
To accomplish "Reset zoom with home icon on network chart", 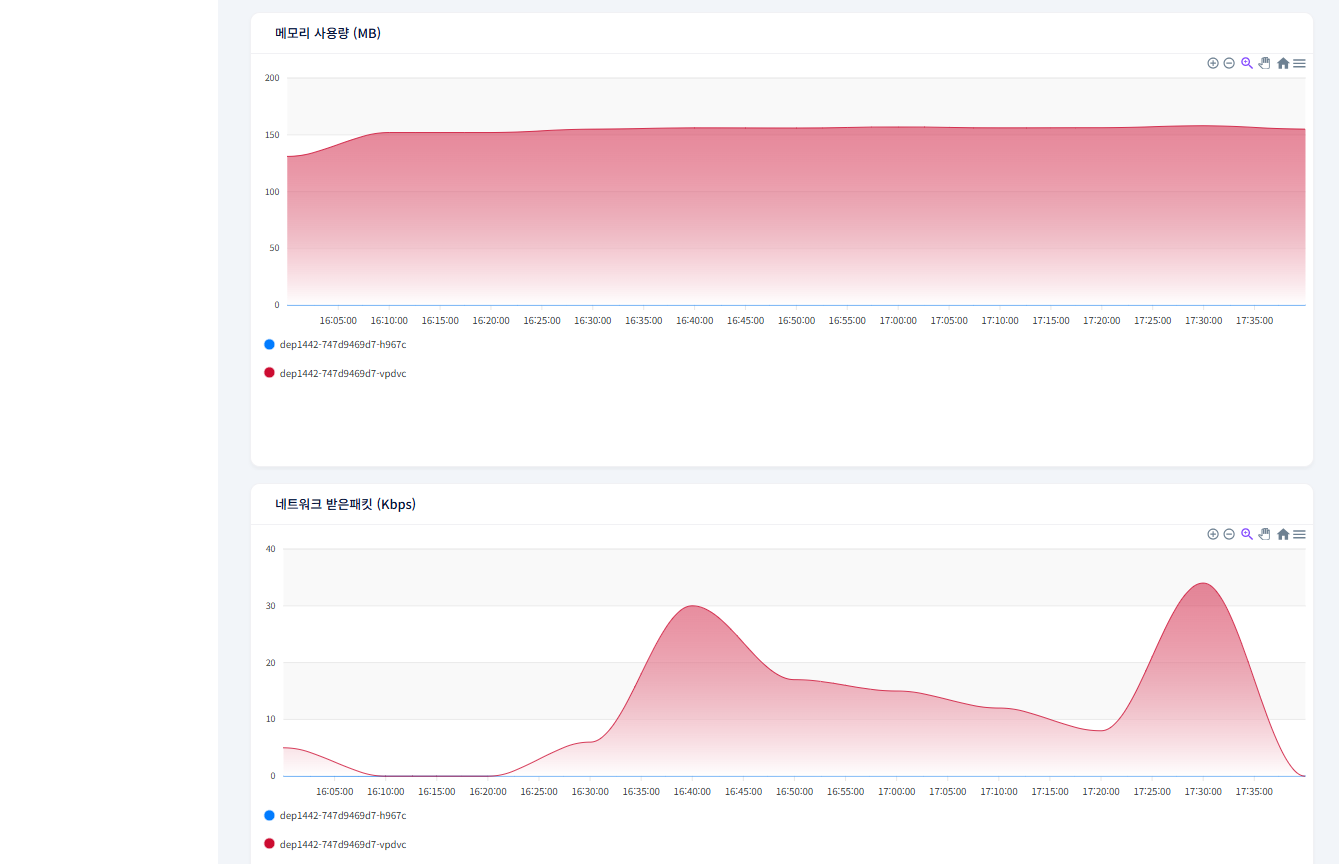I will click(x=1283, y=534).
